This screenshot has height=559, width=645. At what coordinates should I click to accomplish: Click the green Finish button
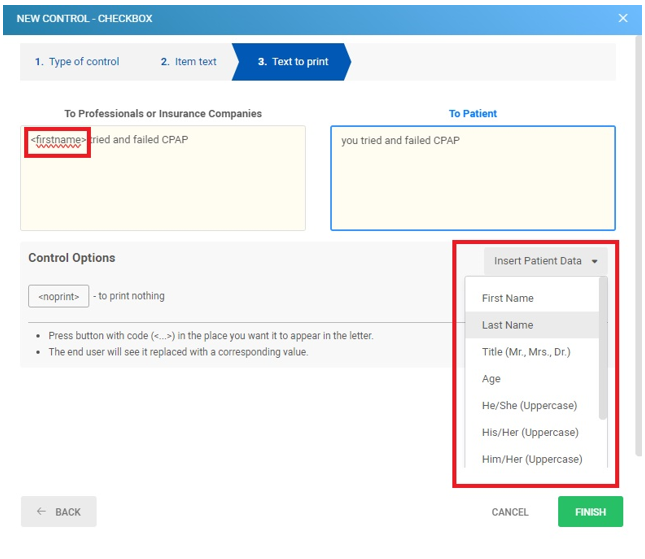pos(590,512)
